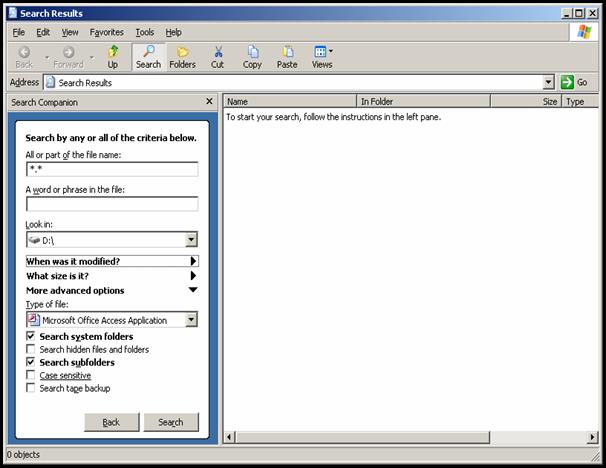Open the Favorites menu
606x468 pixels.
point(106,32)
